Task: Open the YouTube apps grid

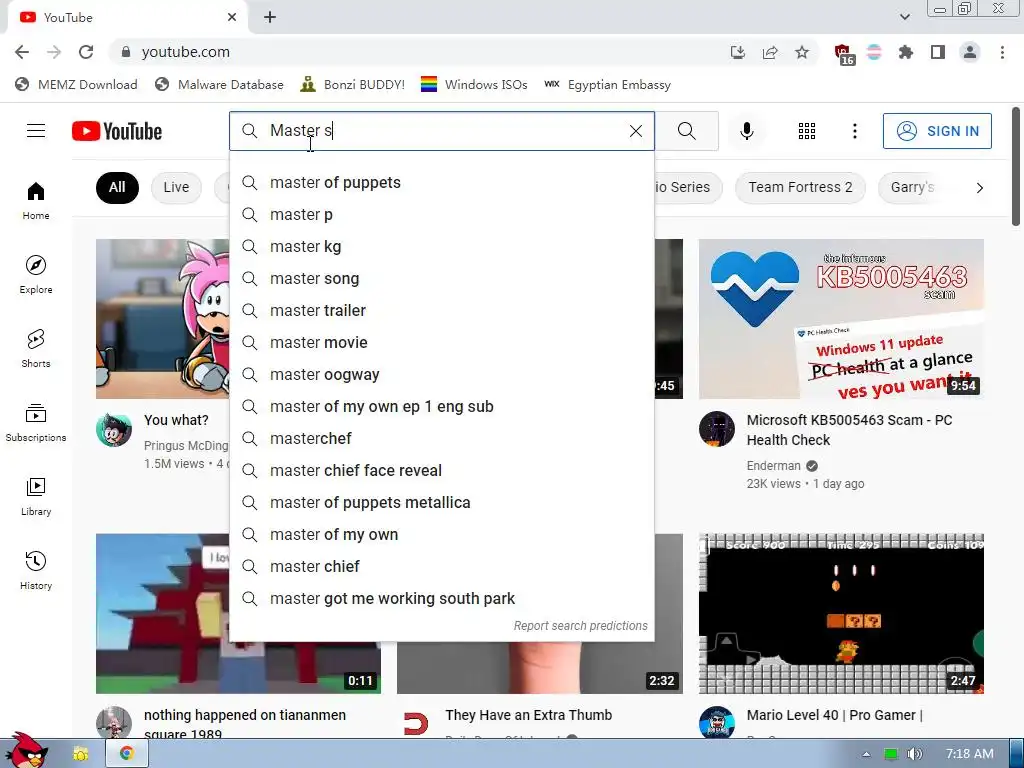Action: pos(807,131)
